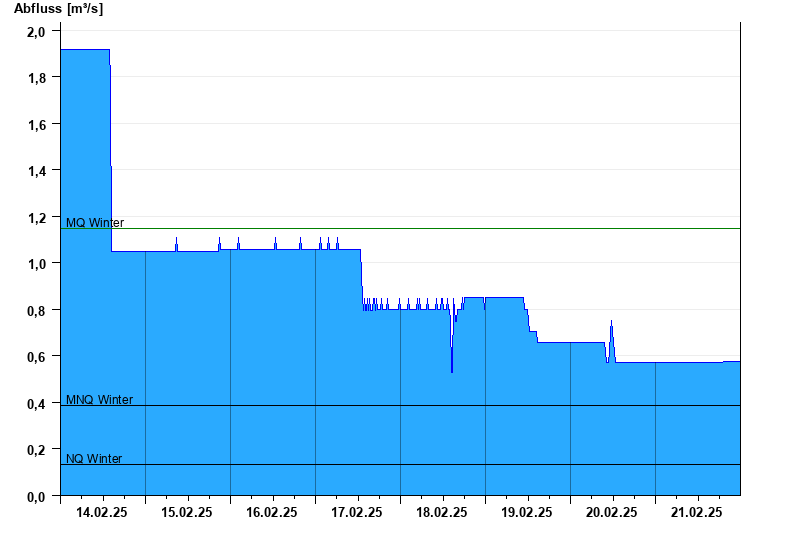Click the 21.02.25 date label
Screen dimensions: 800x550
pyautogui.click(x=696, y=512)
